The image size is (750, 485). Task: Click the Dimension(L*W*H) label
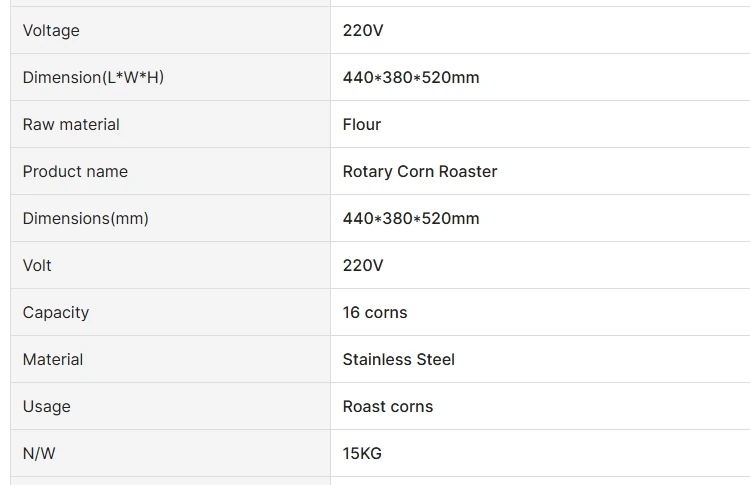[93, 77]
